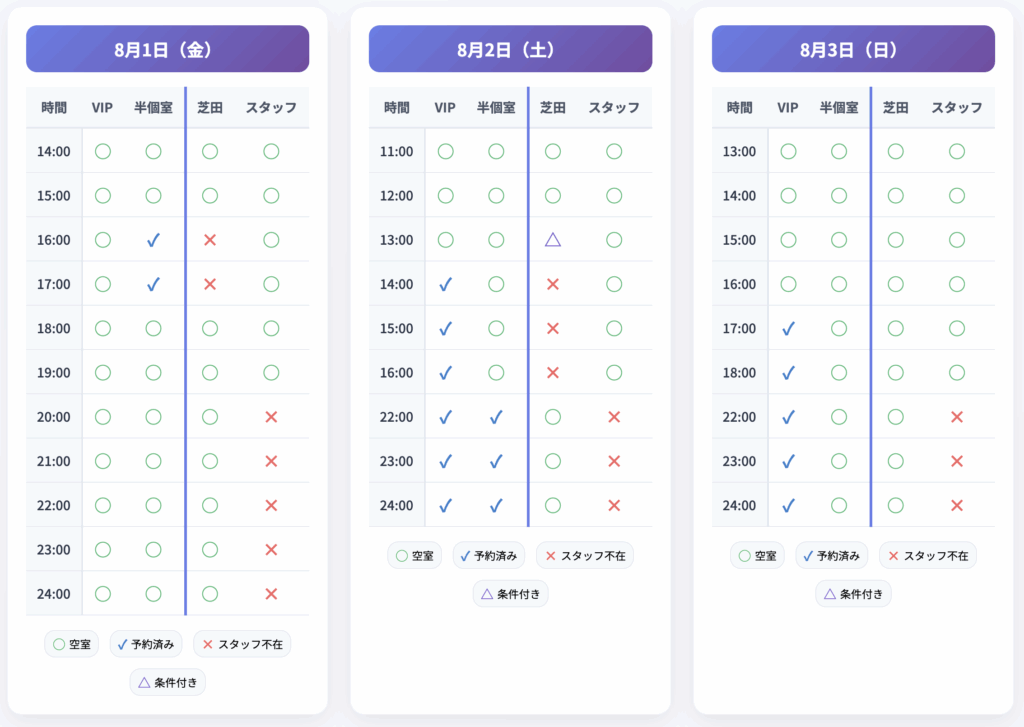The image size is (1024, 727).
Task: Open the 8月2日（土）date header
Action: 510,49
